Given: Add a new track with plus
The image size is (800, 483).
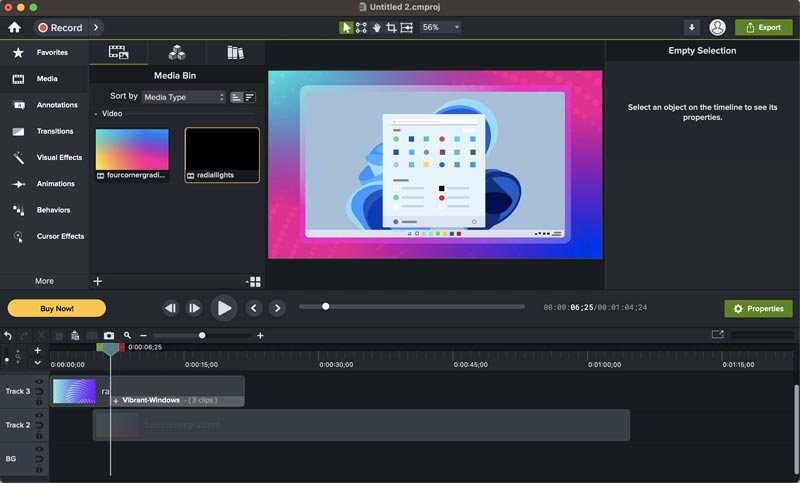Looking at the screenshot, I should [37, 350].
